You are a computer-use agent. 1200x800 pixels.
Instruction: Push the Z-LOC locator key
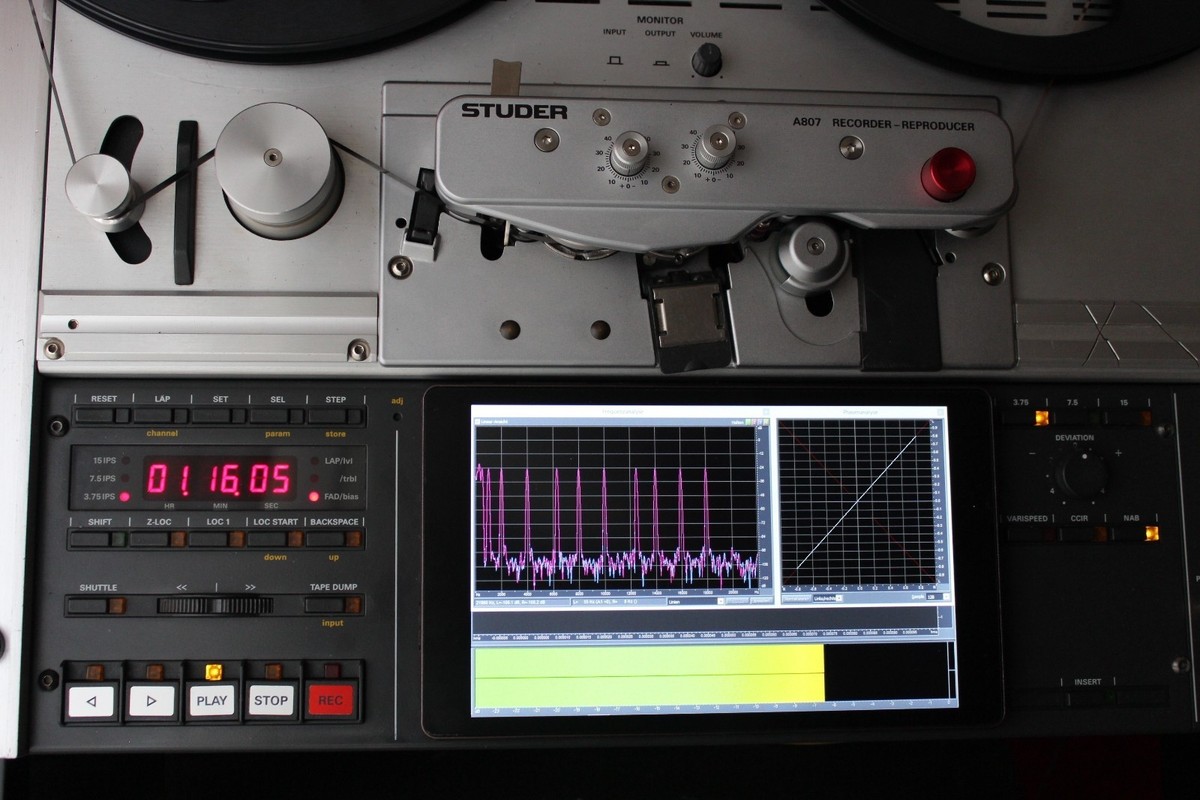[157, 539]
